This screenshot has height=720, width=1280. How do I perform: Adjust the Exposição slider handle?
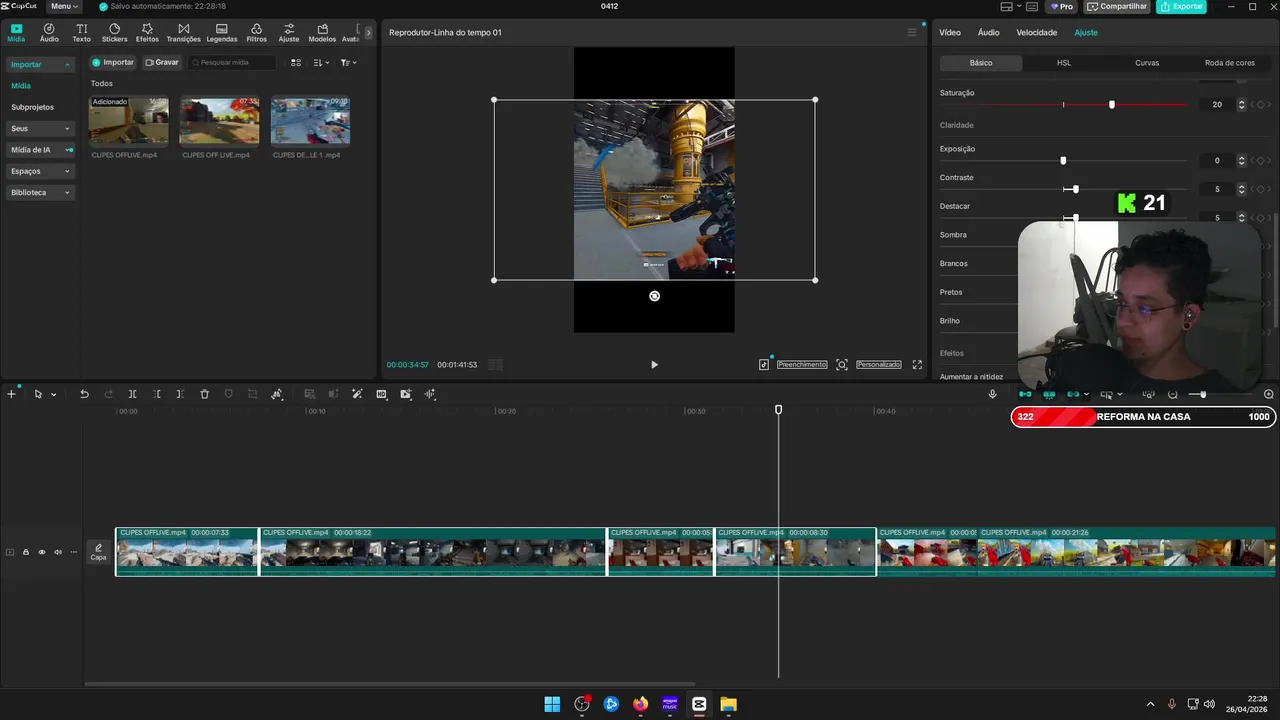1063,160
